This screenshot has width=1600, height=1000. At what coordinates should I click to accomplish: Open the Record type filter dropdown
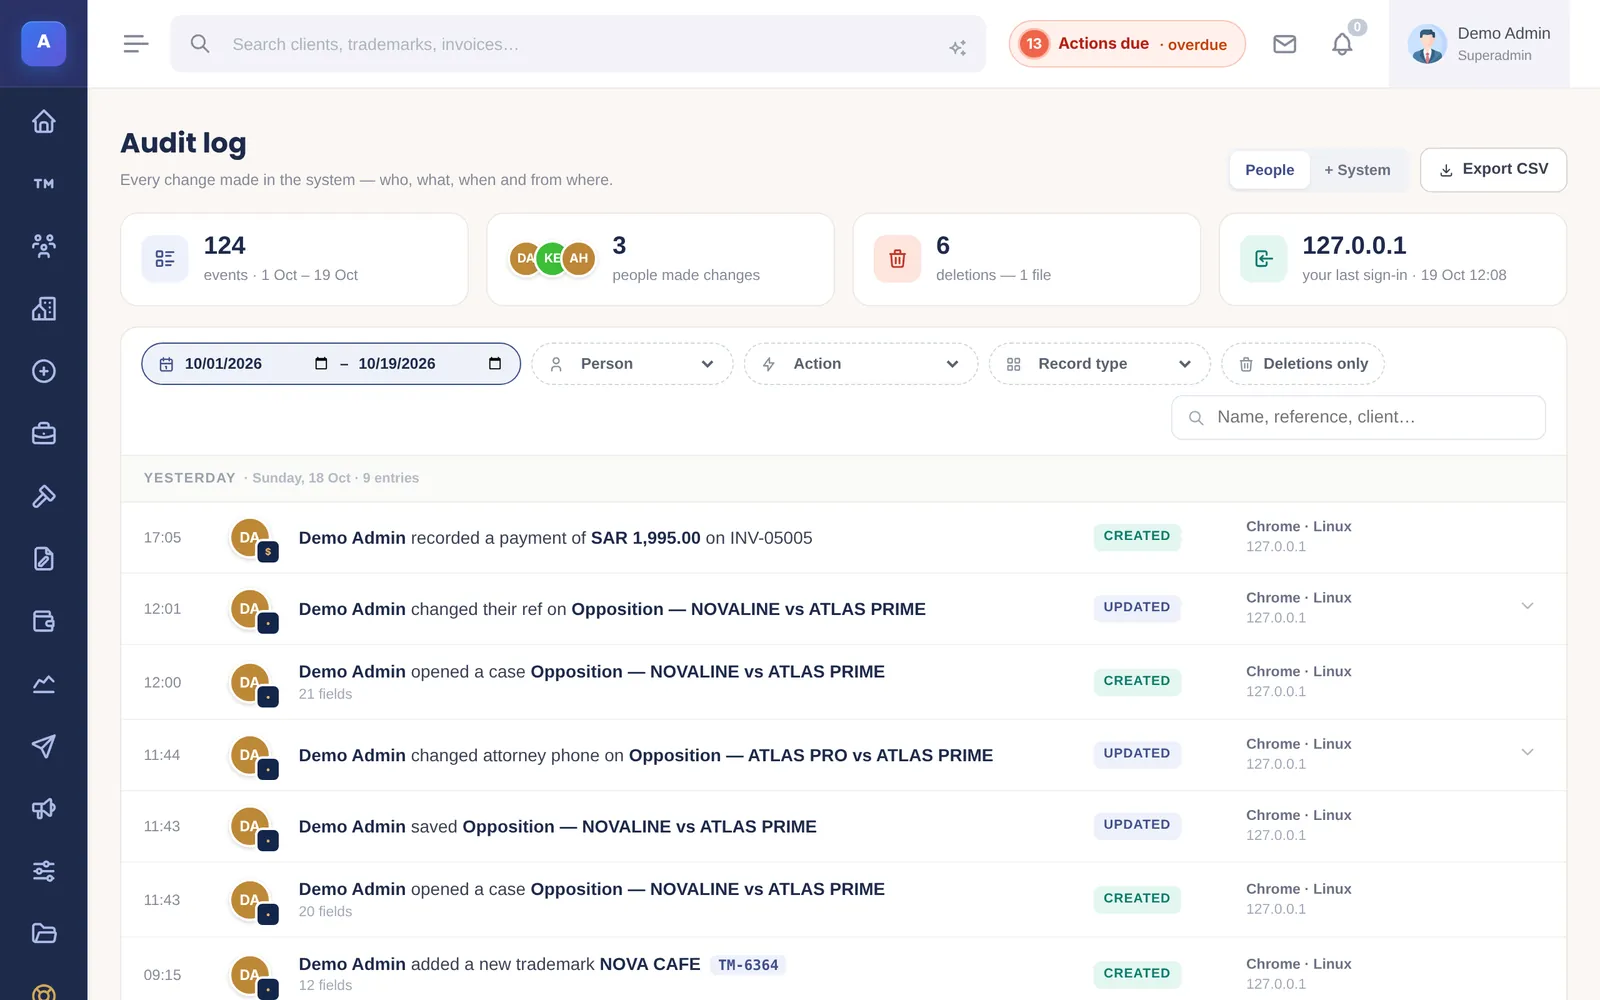click(1099, 364)
